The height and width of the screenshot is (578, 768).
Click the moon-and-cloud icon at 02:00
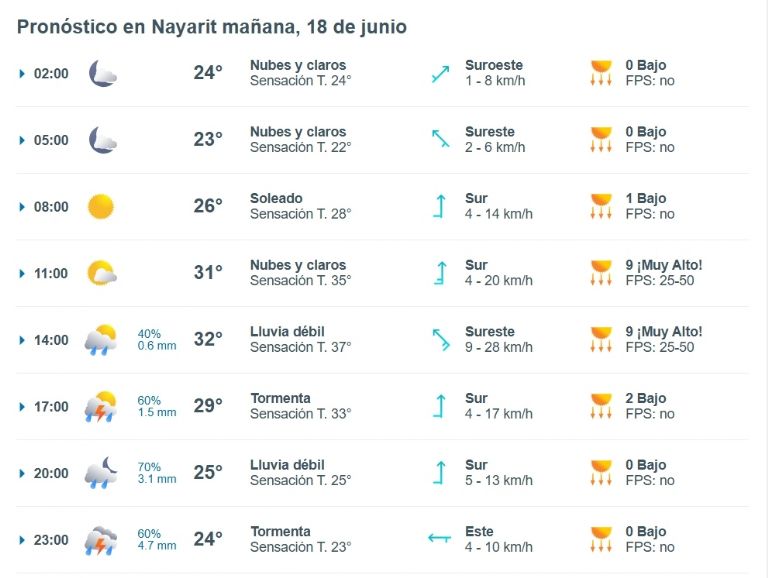click(x=102, y=73)
